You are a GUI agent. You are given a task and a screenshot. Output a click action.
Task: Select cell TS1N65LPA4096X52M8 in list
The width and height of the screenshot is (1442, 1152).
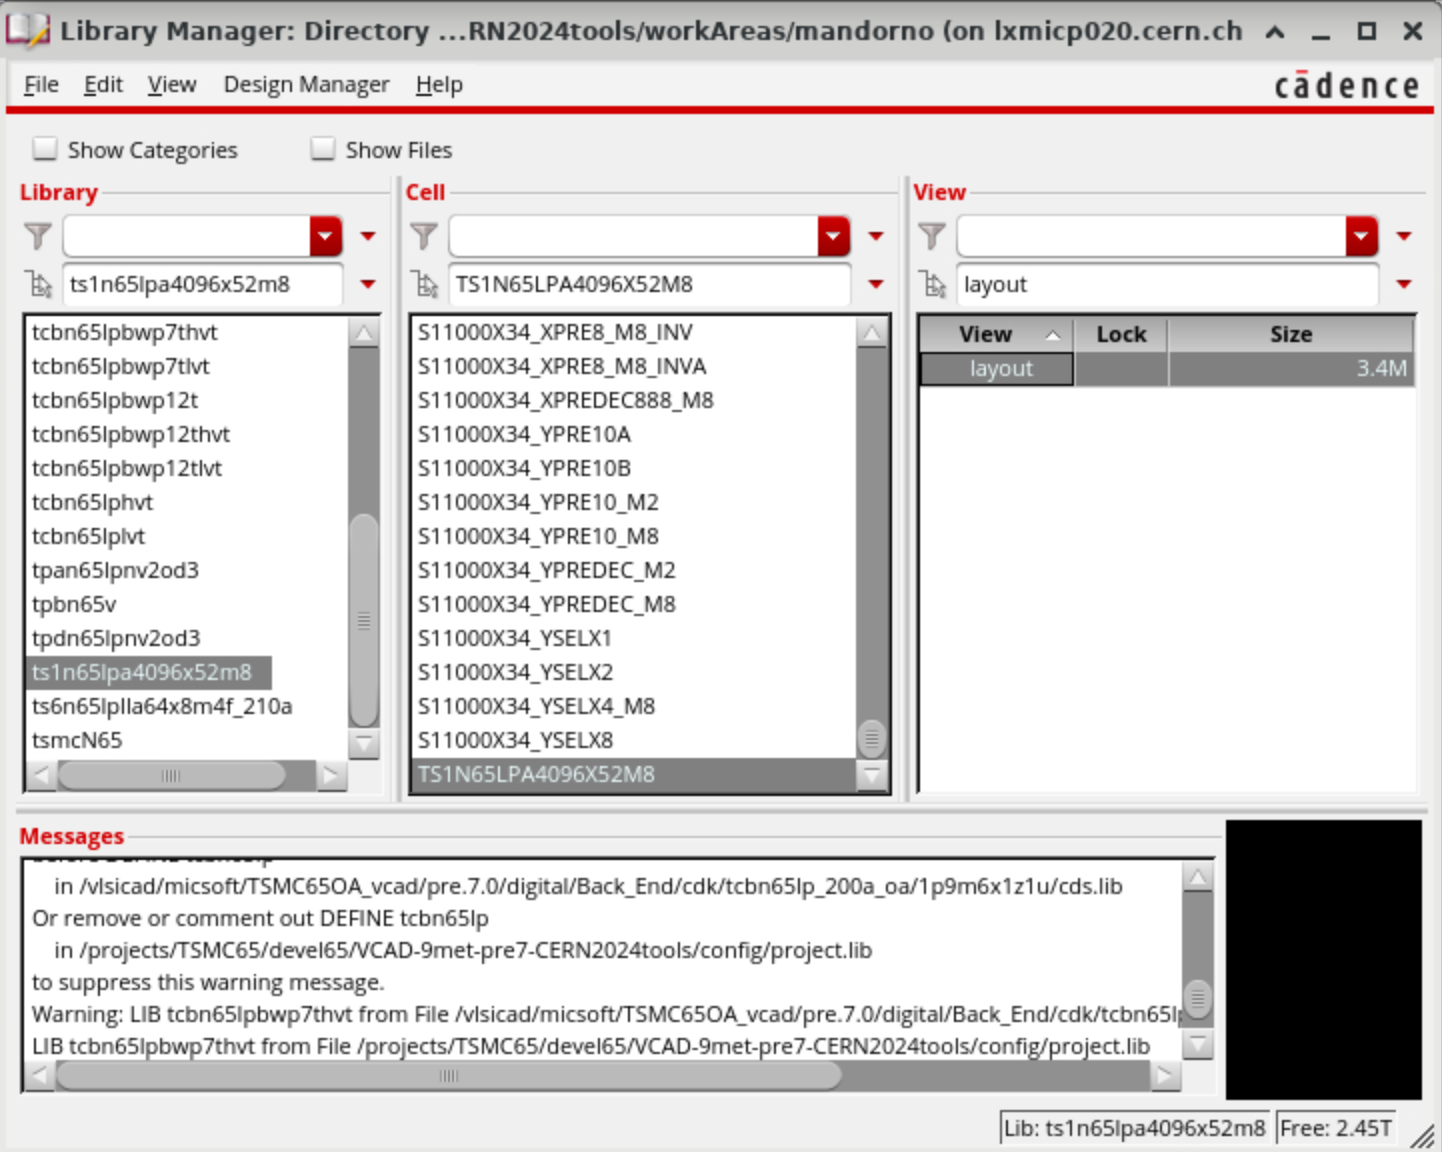coord(634,774)
